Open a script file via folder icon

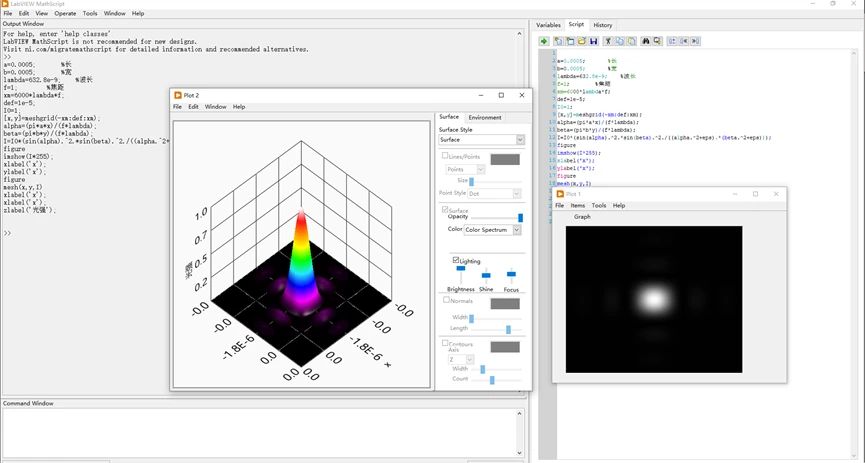581,41
